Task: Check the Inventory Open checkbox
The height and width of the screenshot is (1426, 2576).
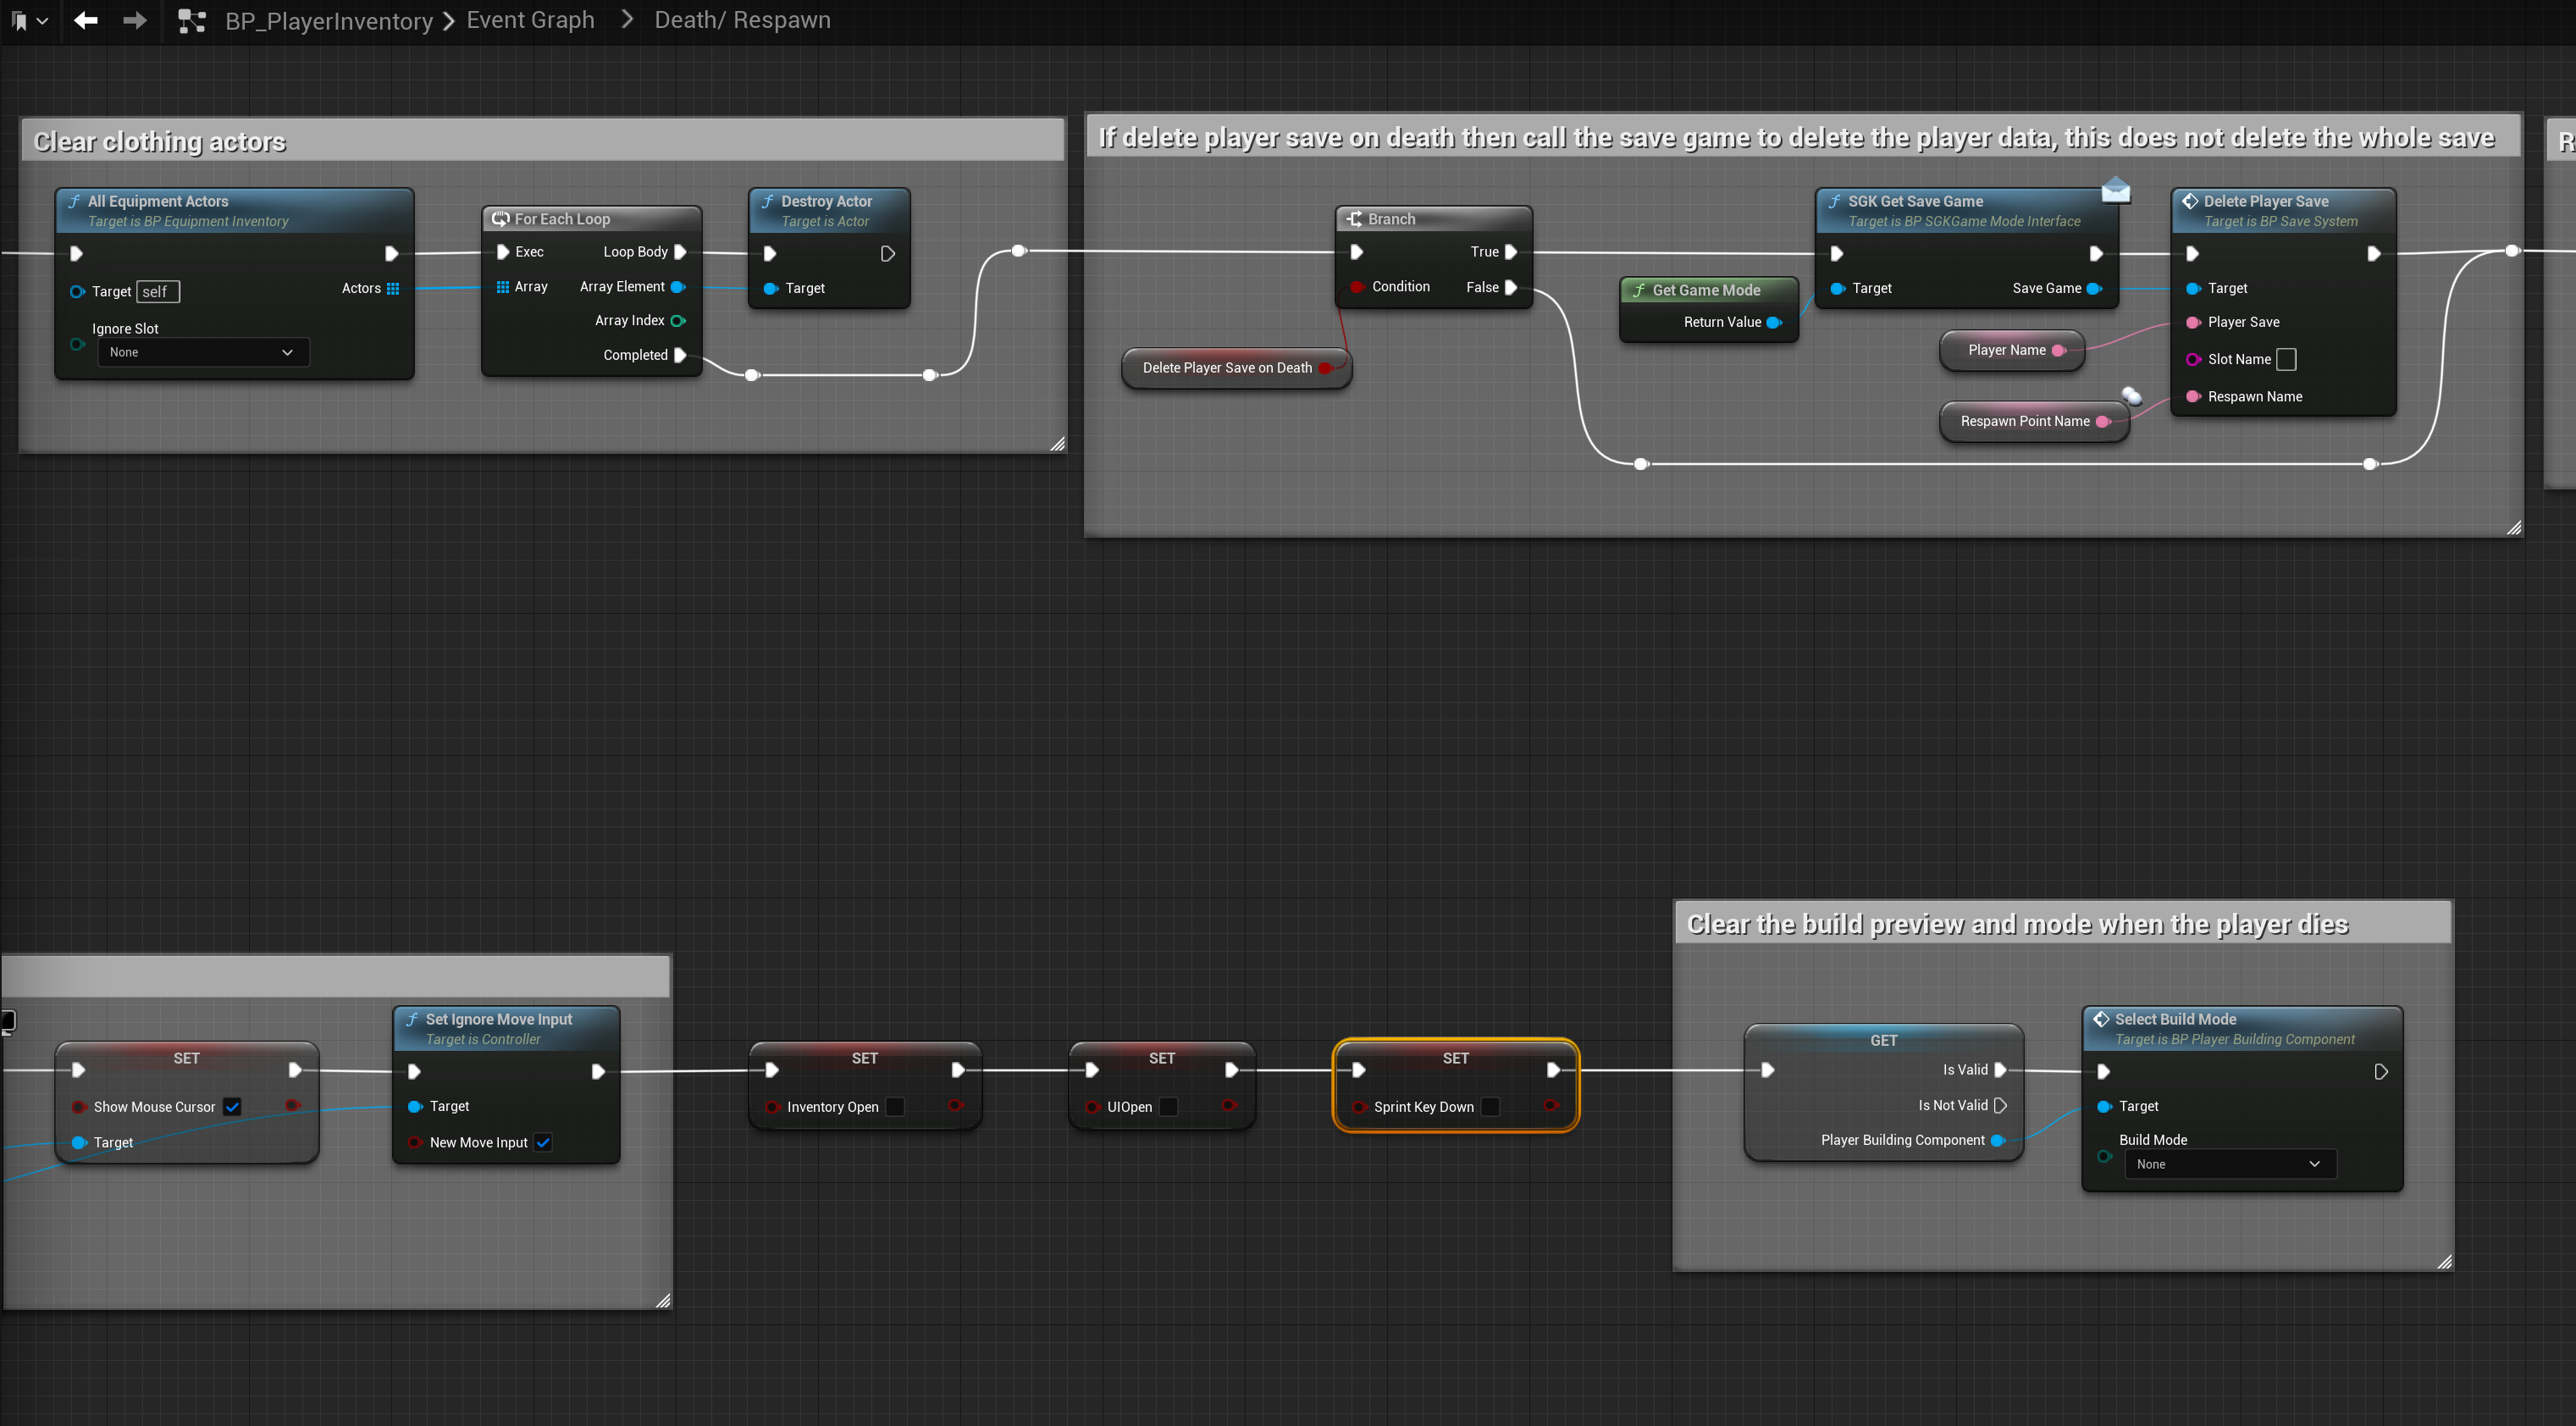Action: [x=895, y=1106]
